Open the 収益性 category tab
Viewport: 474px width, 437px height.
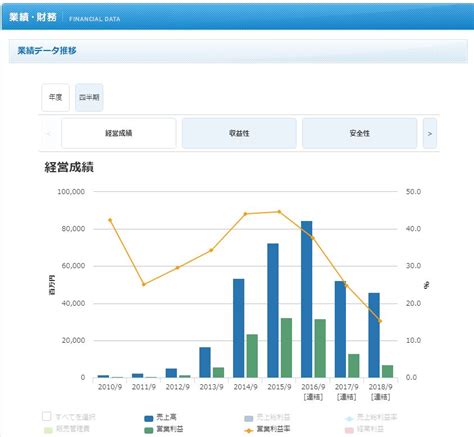coord(239,133)
